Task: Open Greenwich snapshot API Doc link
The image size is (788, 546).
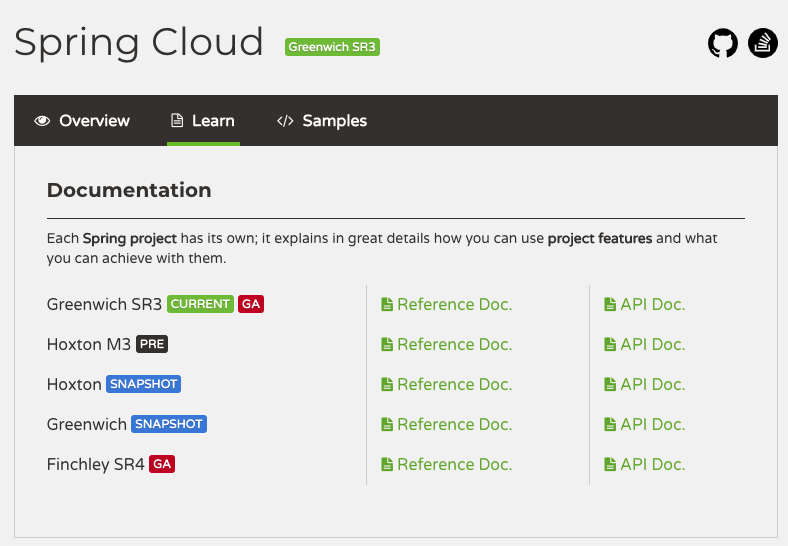Action: pyautogui.click(x=652, y=425)
